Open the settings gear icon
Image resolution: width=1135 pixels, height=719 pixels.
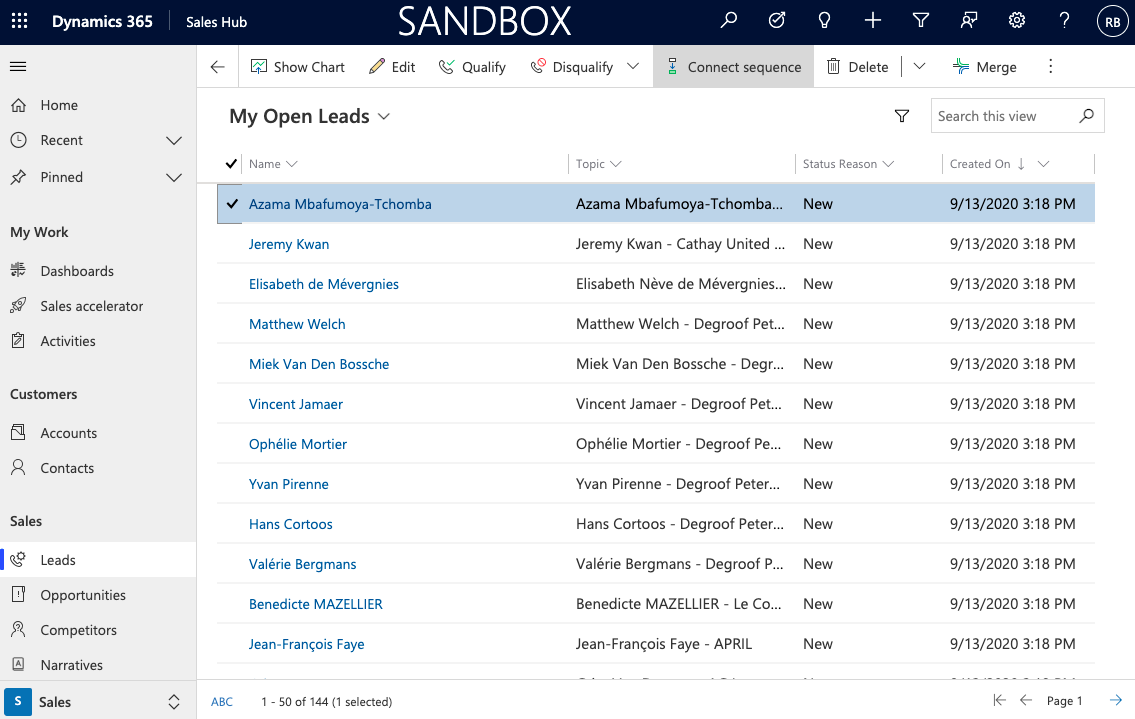click(x=1017, y=20)
